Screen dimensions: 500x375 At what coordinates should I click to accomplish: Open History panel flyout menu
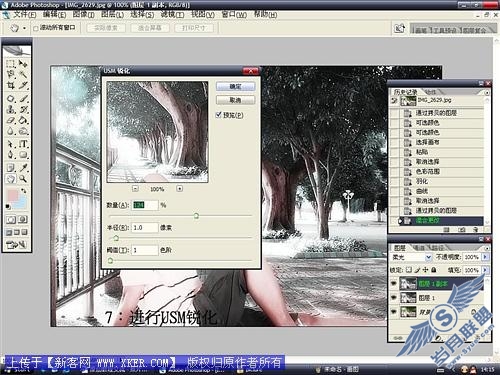[487, 92]
